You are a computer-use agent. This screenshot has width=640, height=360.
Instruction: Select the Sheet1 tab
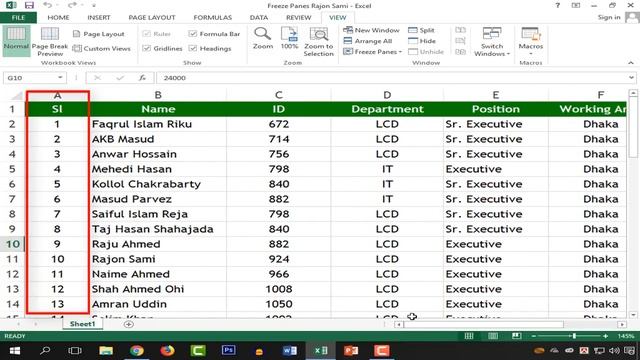82,324
